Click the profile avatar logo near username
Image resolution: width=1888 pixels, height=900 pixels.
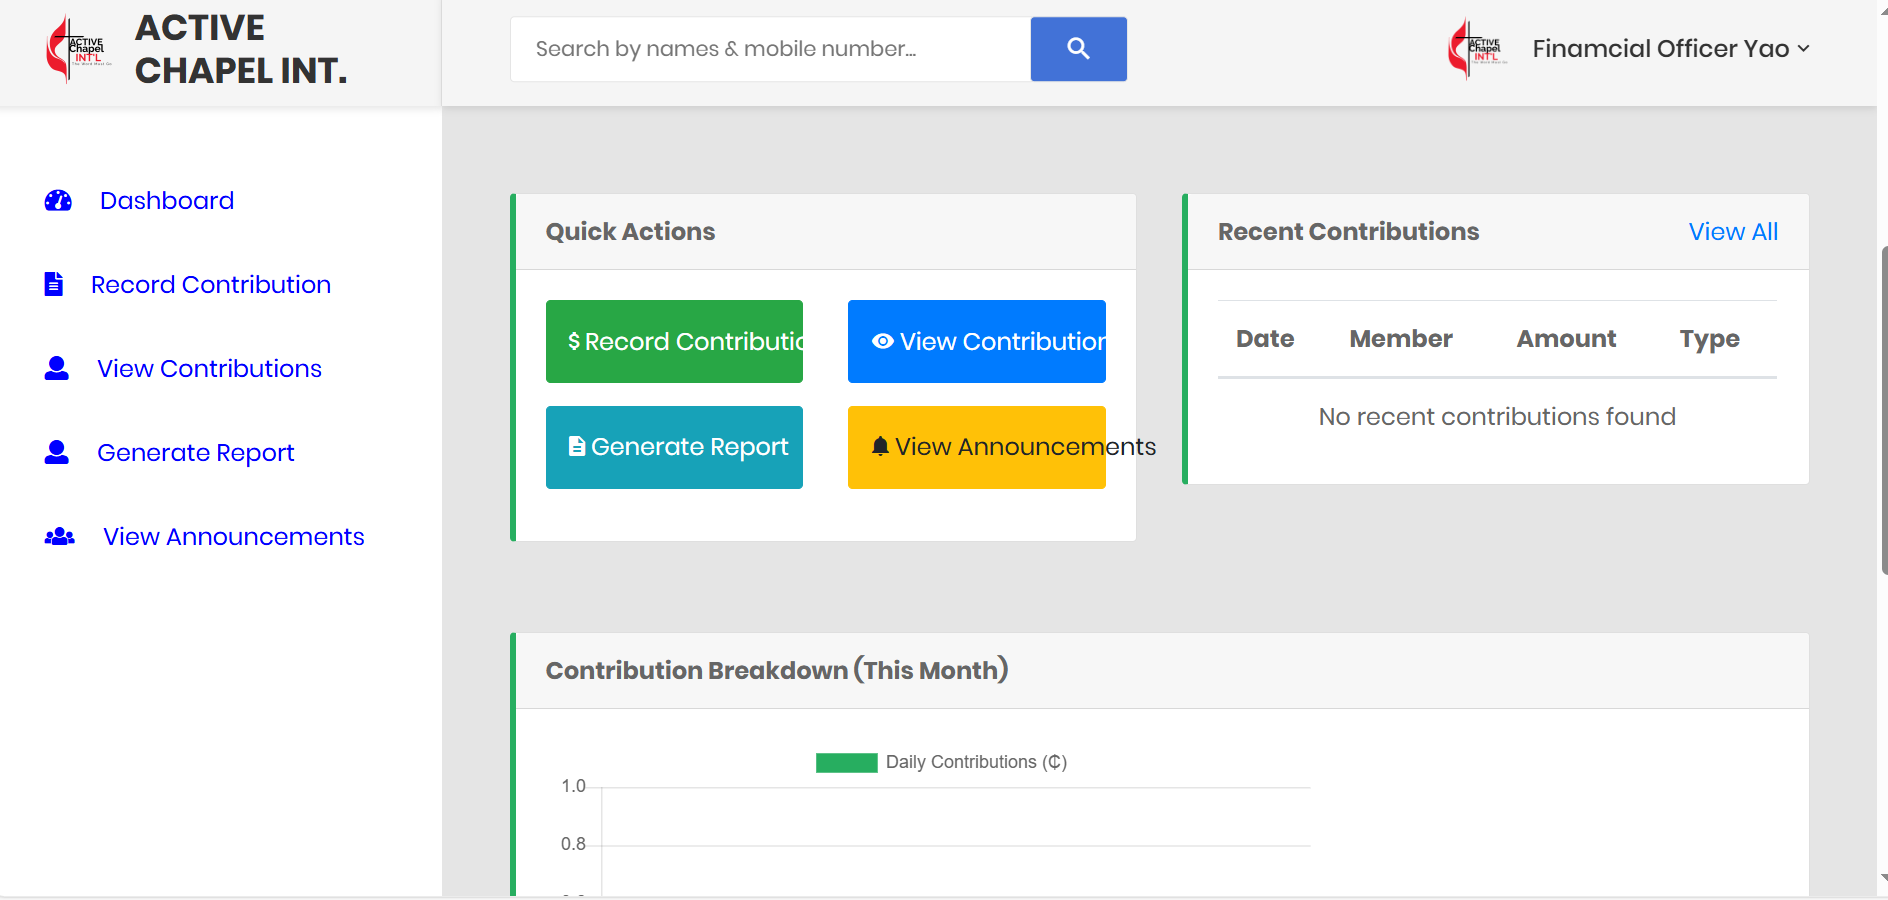pos(1477,49)
